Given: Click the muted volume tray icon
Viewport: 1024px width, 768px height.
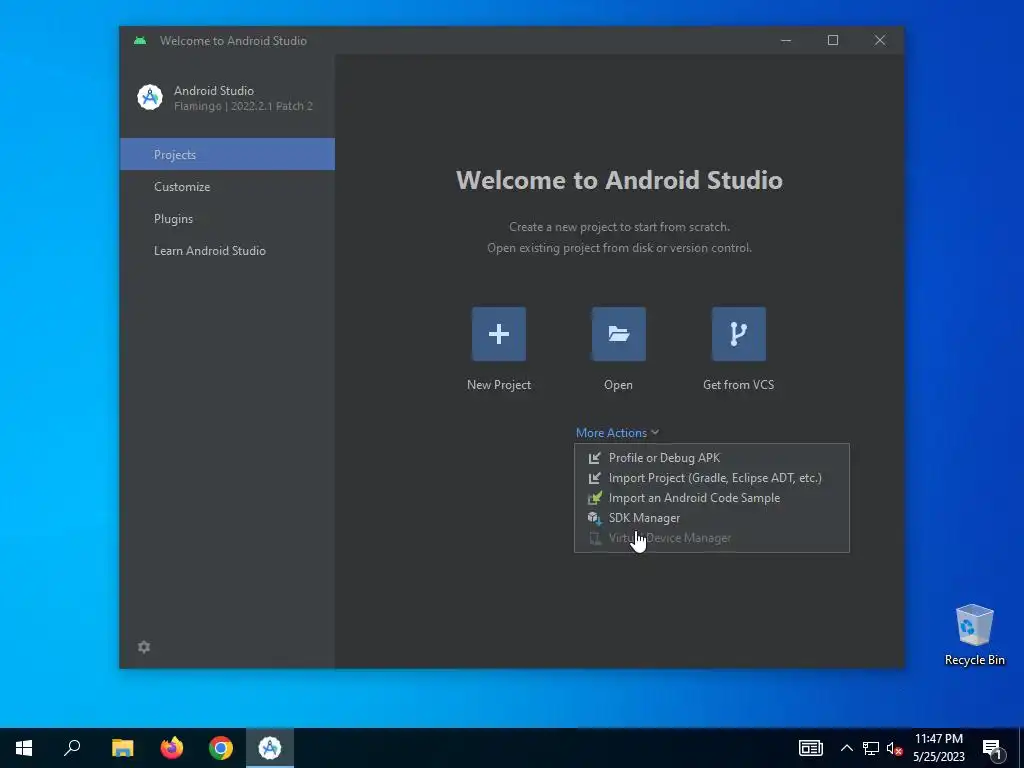Looking at the screenshot, I should (895, 748).
